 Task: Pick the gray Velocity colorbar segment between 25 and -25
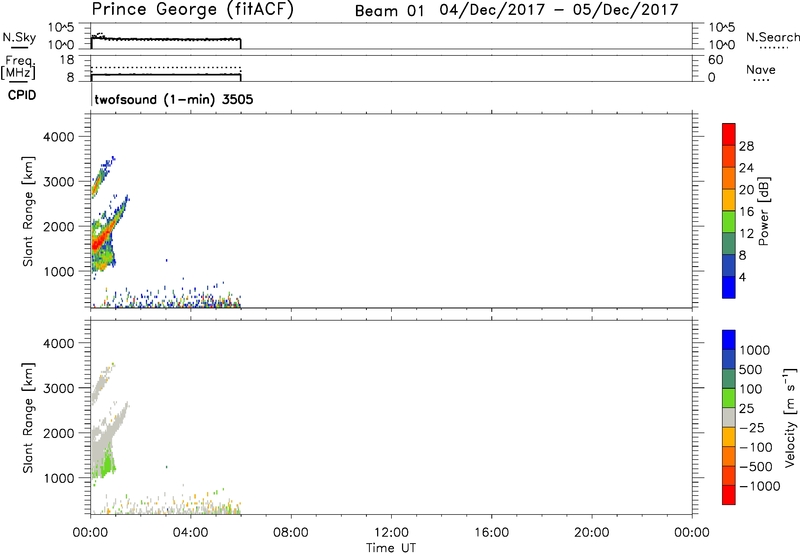point(729,417)
